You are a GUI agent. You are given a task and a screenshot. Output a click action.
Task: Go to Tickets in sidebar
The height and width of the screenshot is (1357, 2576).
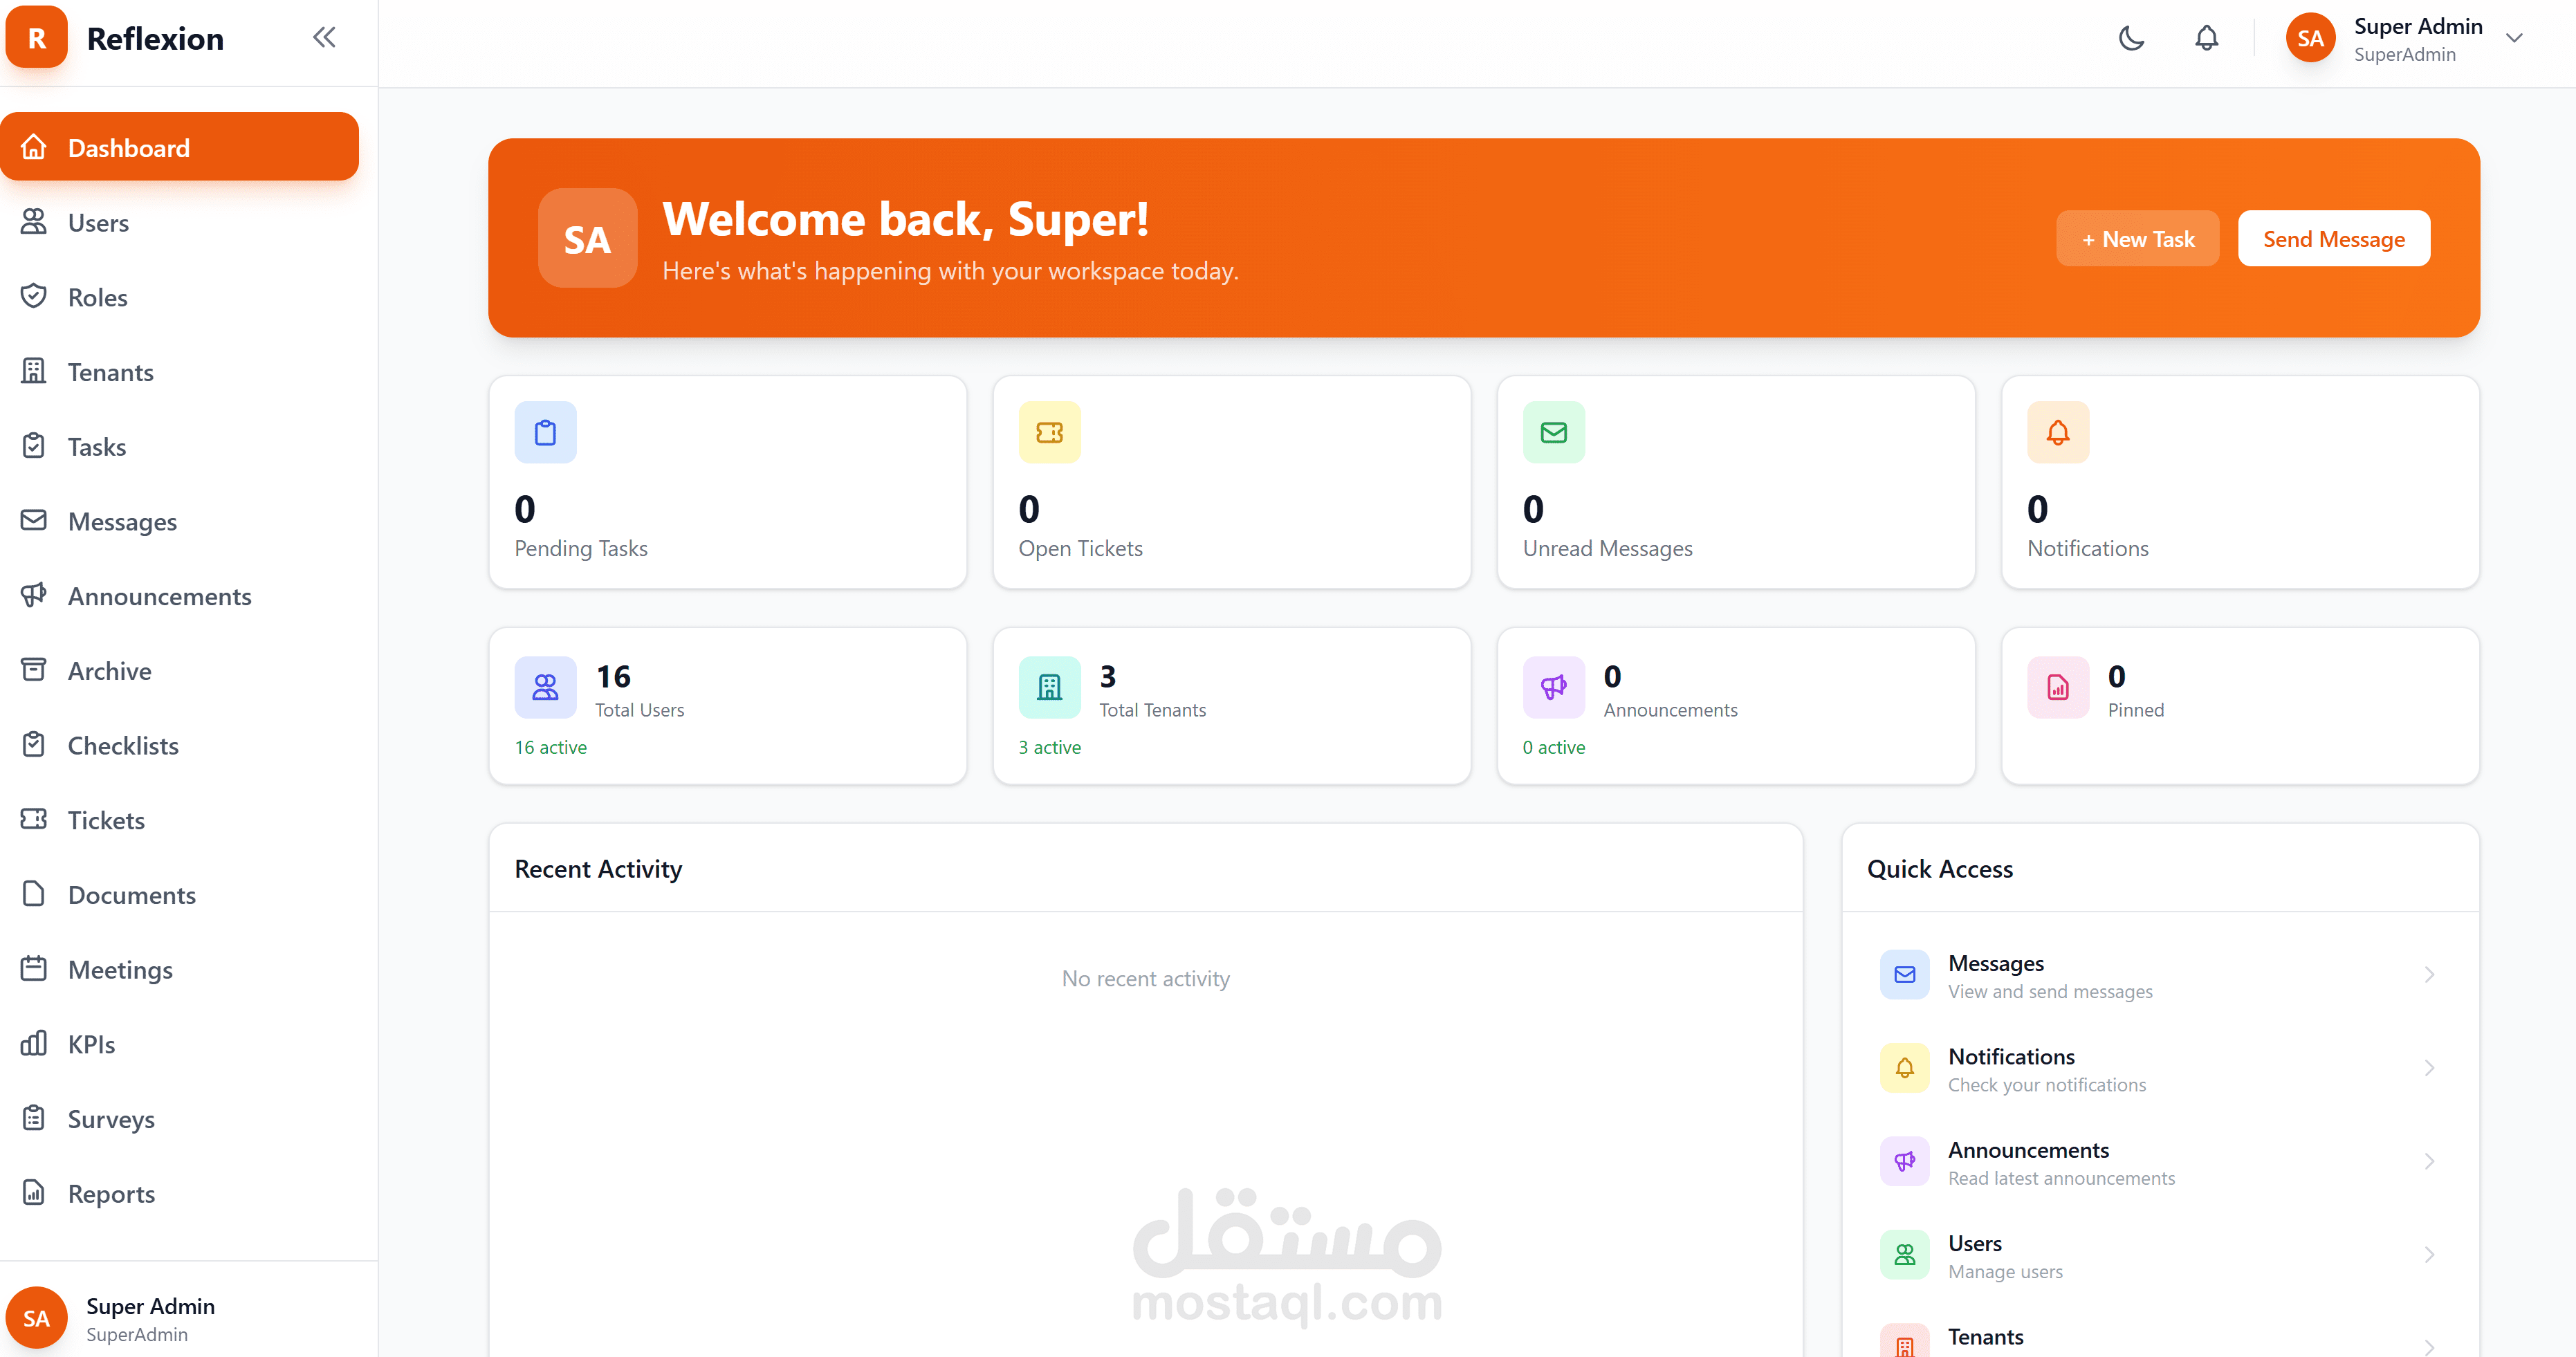click(106, 820)
